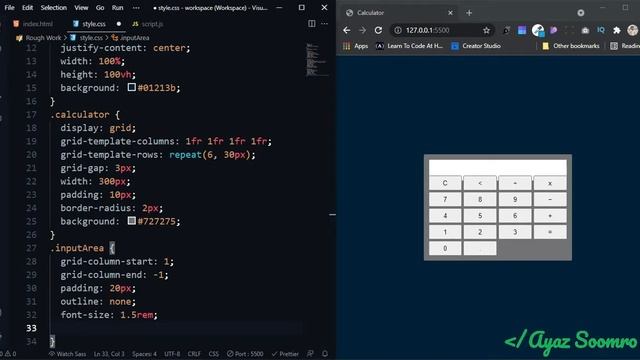Click the calculator 7 button
This screenshot has height=360, width=640.
coord(445,200)
